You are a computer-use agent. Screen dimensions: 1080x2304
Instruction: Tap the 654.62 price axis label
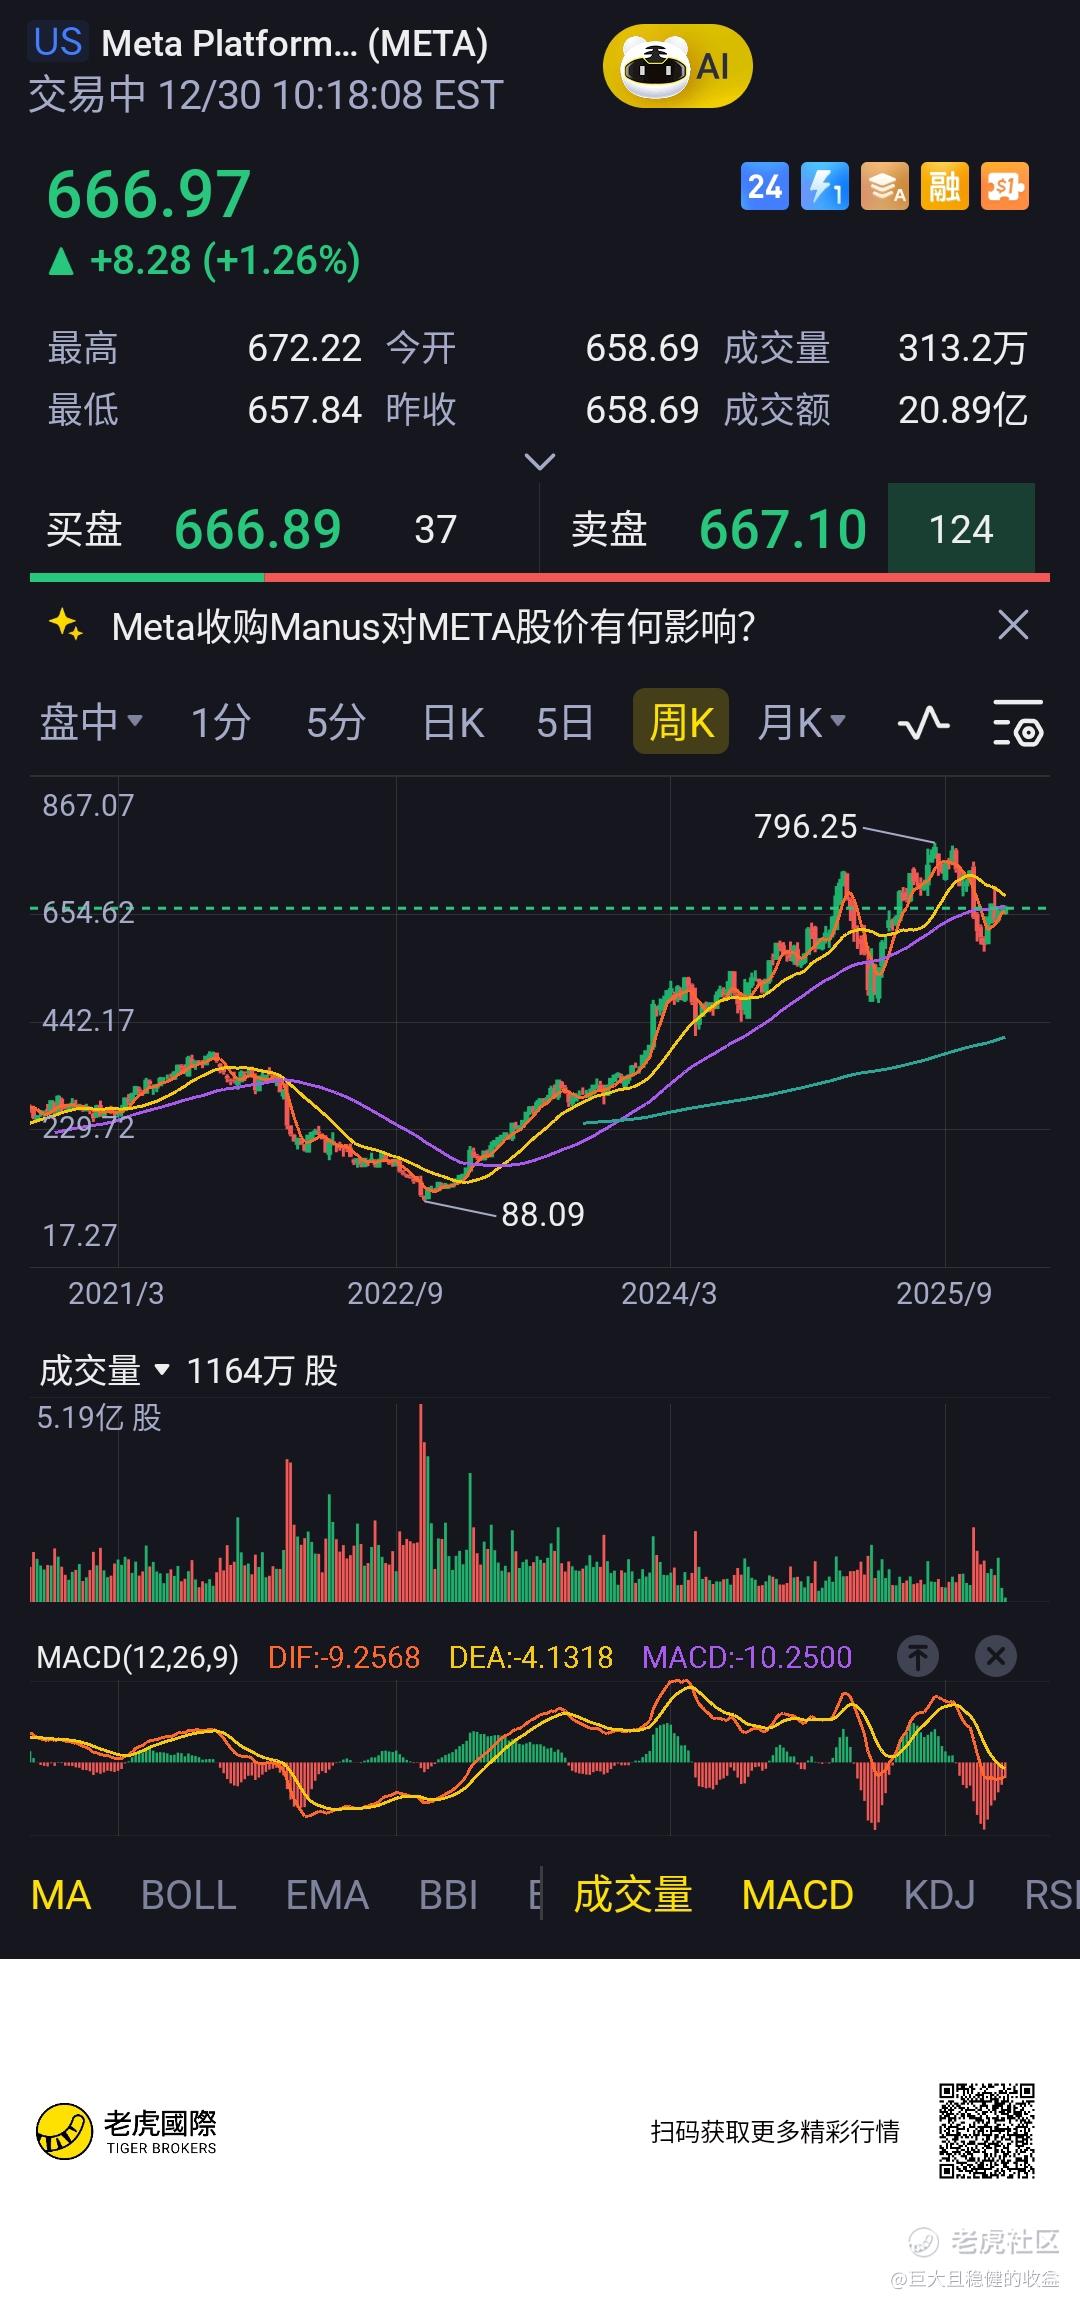[x=88, y=912]
